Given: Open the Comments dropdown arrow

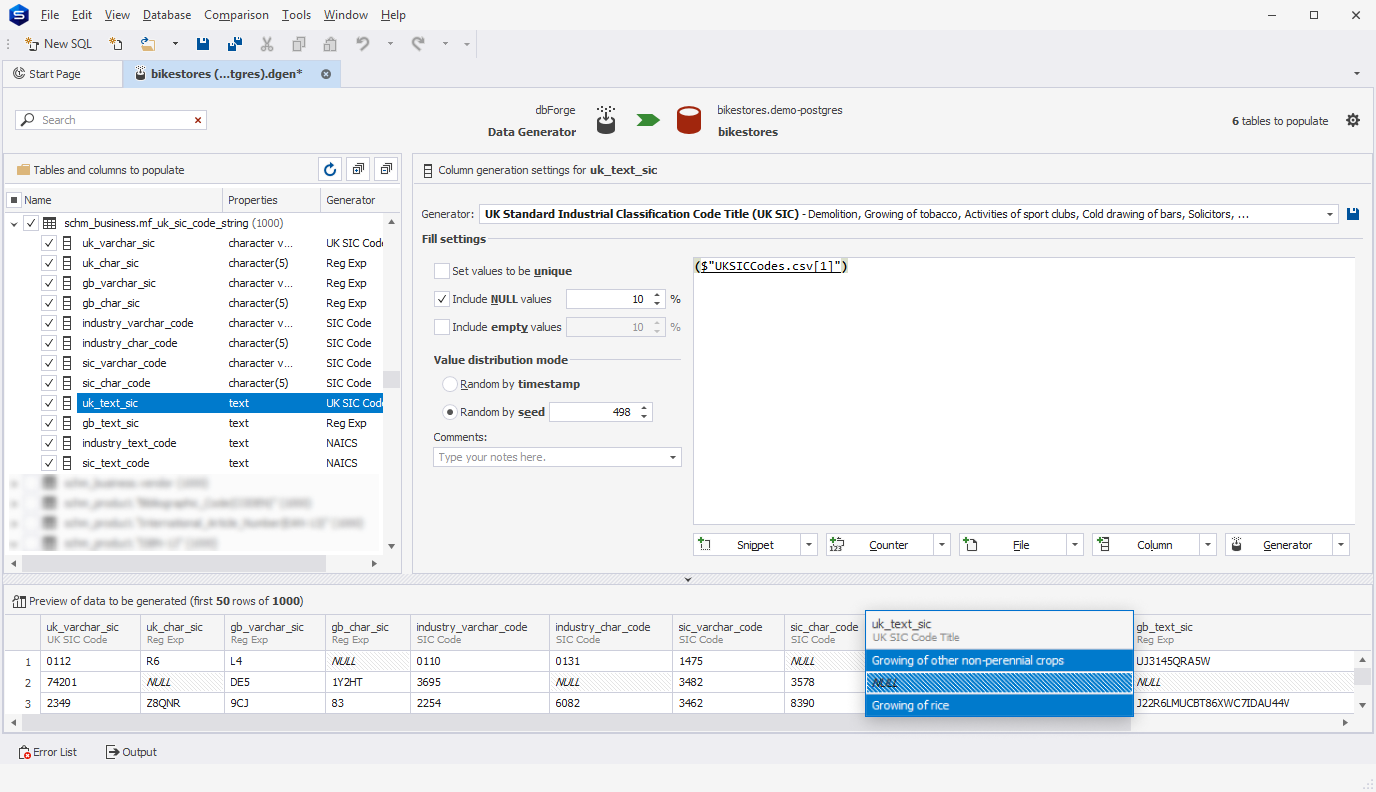Looking at the screenshot, I should tap(673, 457).
